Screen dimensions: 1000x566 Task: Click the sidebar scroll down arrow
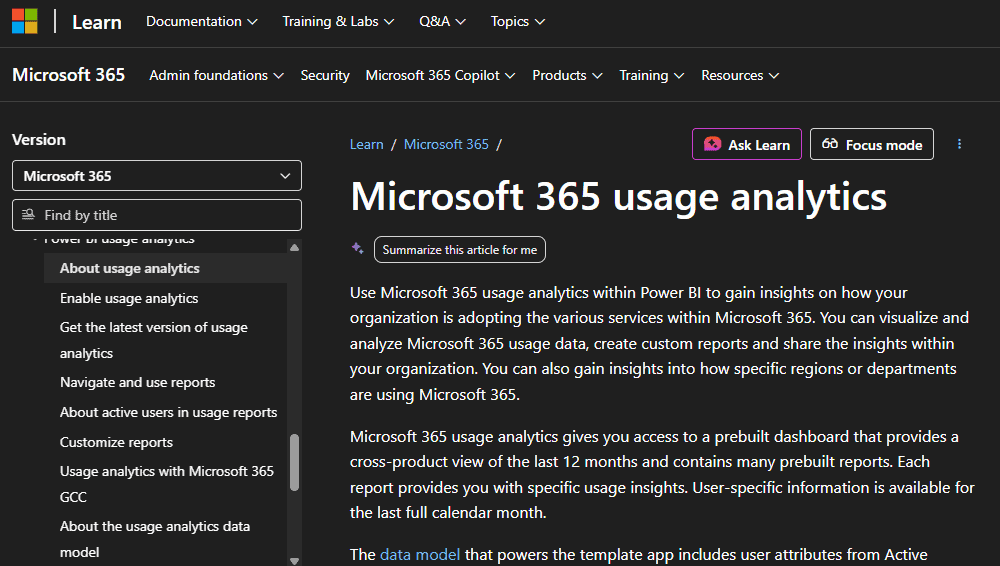pyautogui.click(x=294, y=561)
